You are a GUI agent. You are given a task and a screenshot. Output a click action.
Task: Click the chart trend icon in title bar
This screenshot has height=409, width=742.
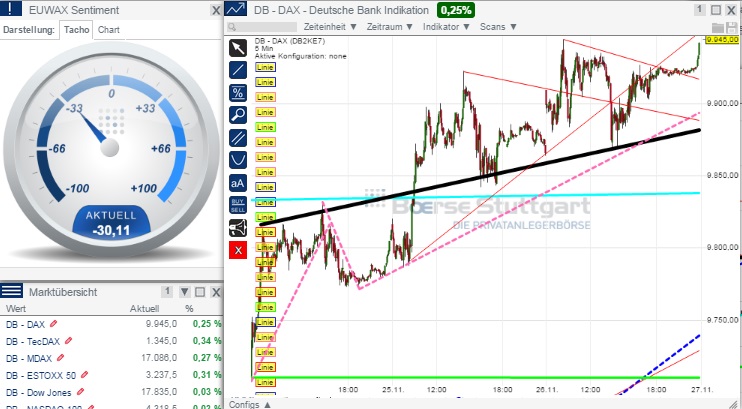pyautogui.click(x=236, y=9)
